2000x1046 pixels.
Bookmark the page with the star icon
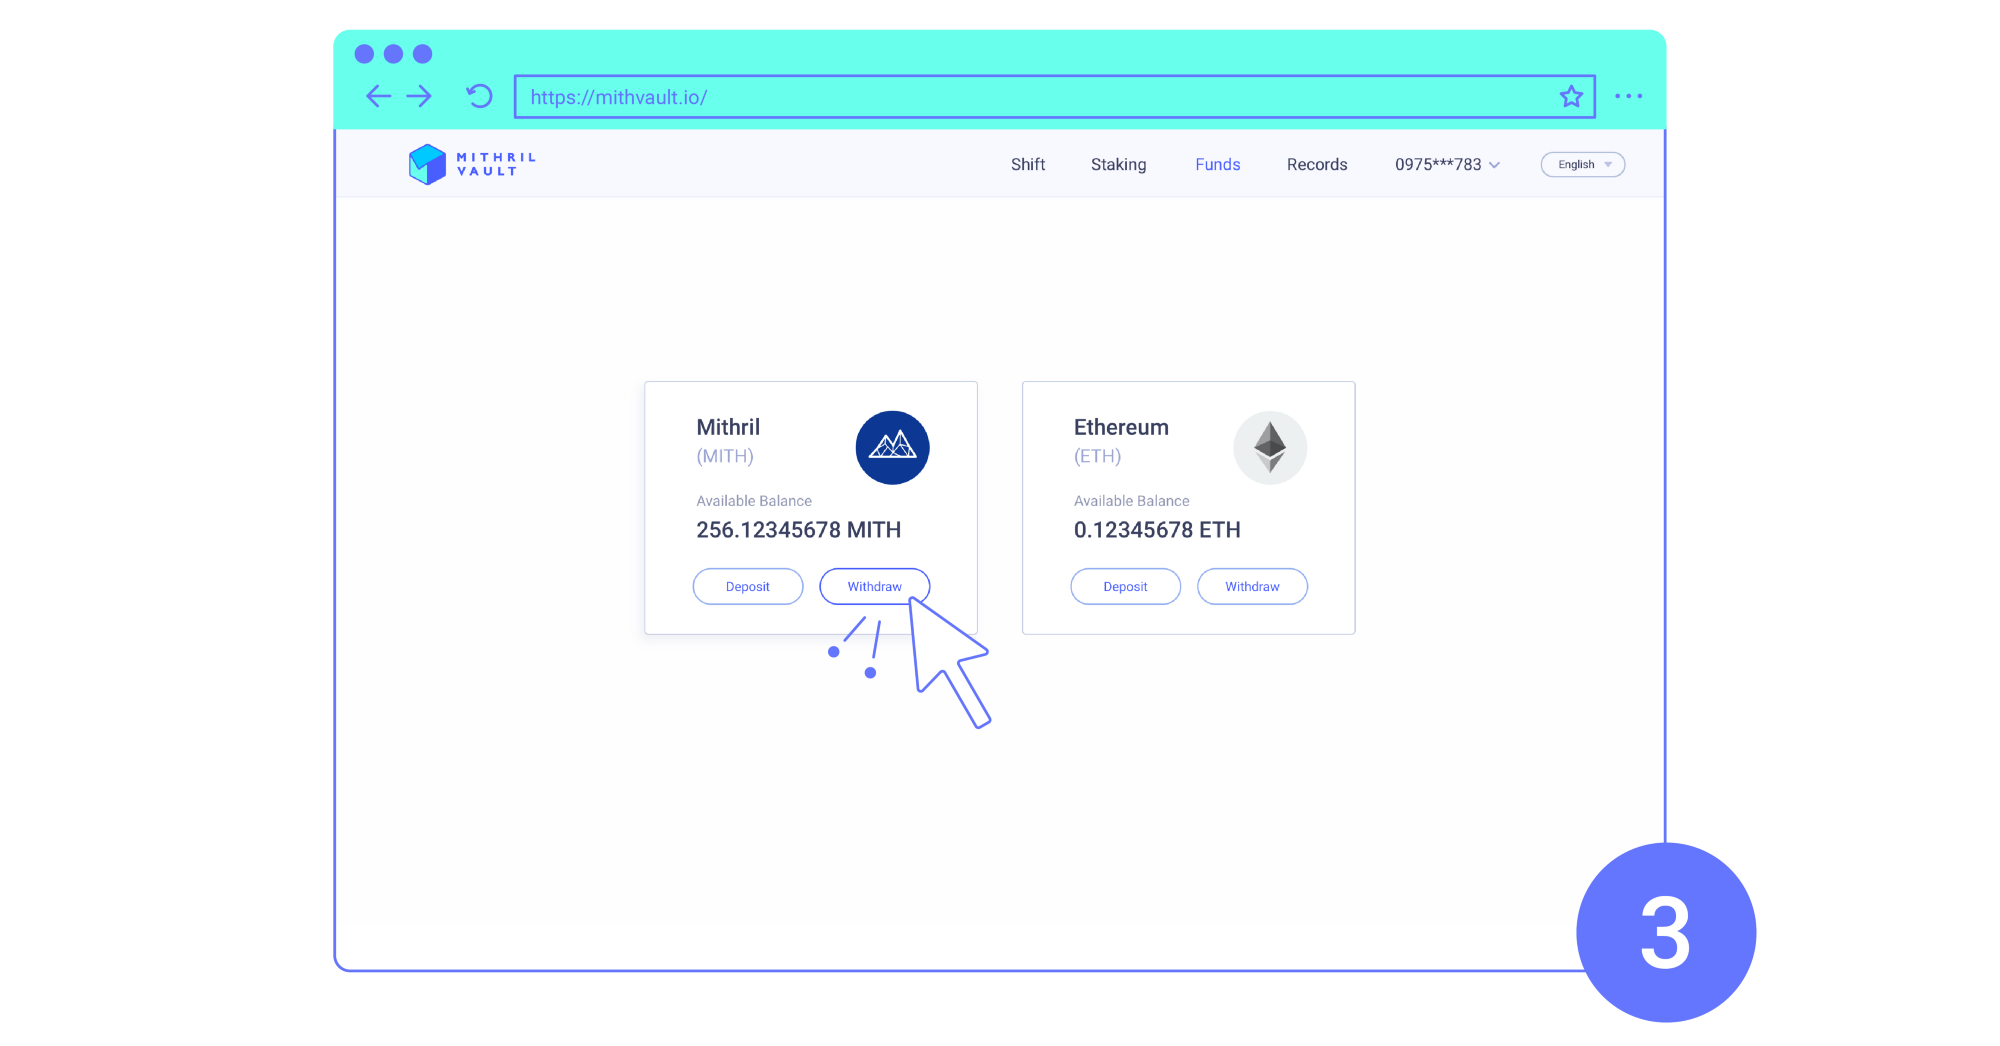click(1571, 96)
